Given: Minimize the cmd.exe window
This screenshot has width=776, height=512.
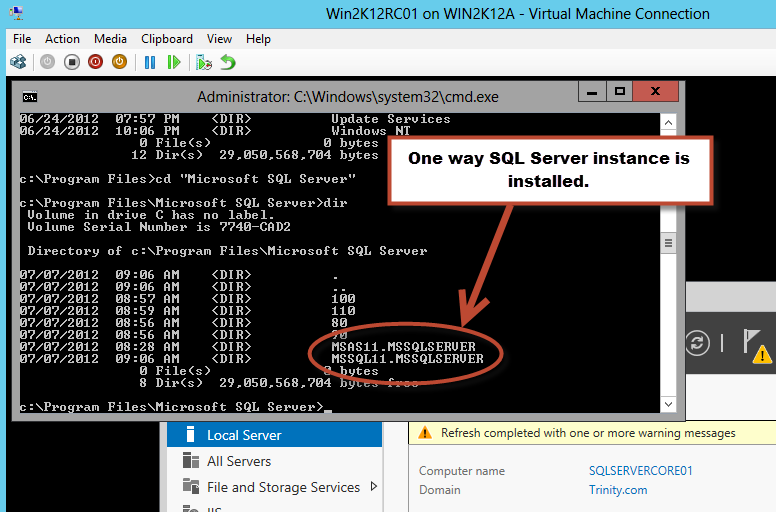Looking at the screenshot, I should [592, 92].
